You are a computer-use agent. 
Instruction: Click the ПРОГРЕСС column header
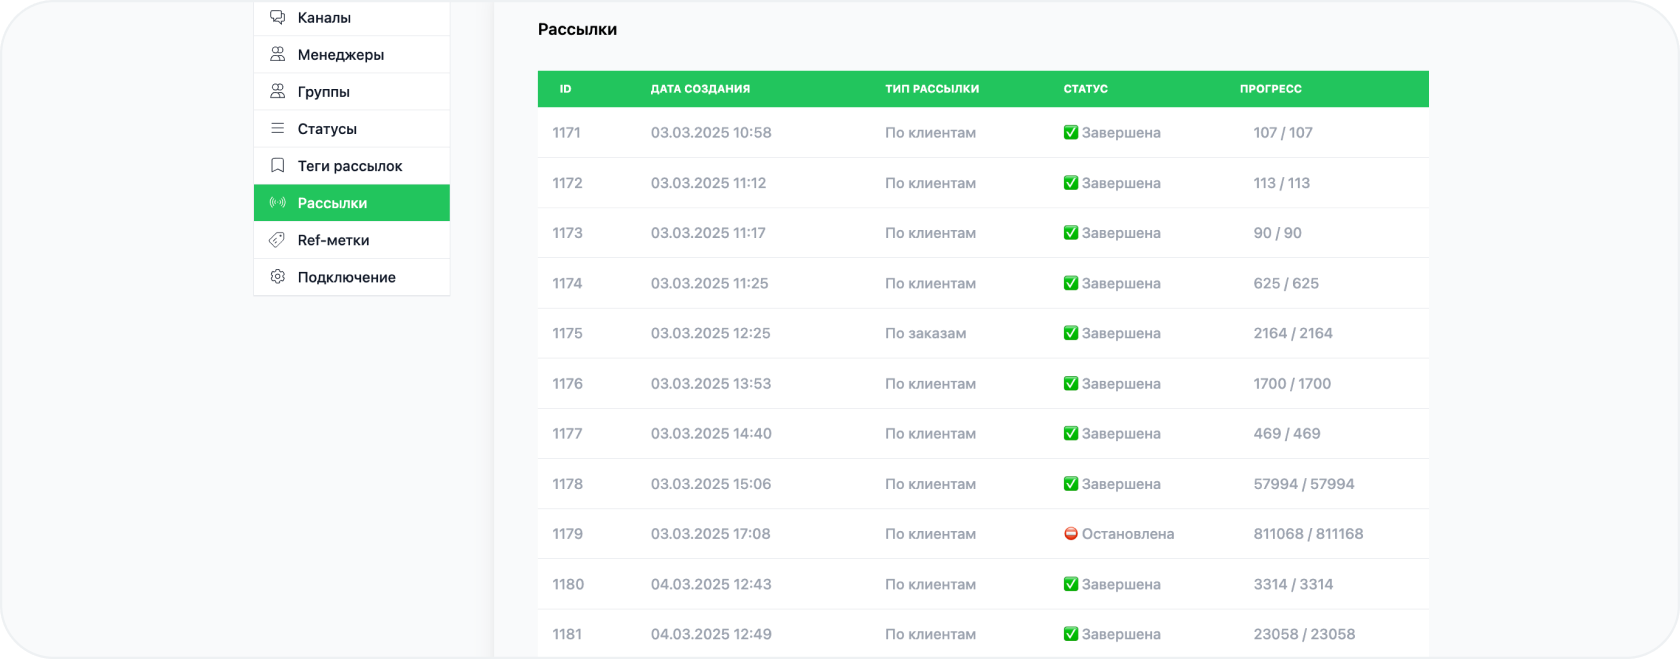[x=1271, y=89]
